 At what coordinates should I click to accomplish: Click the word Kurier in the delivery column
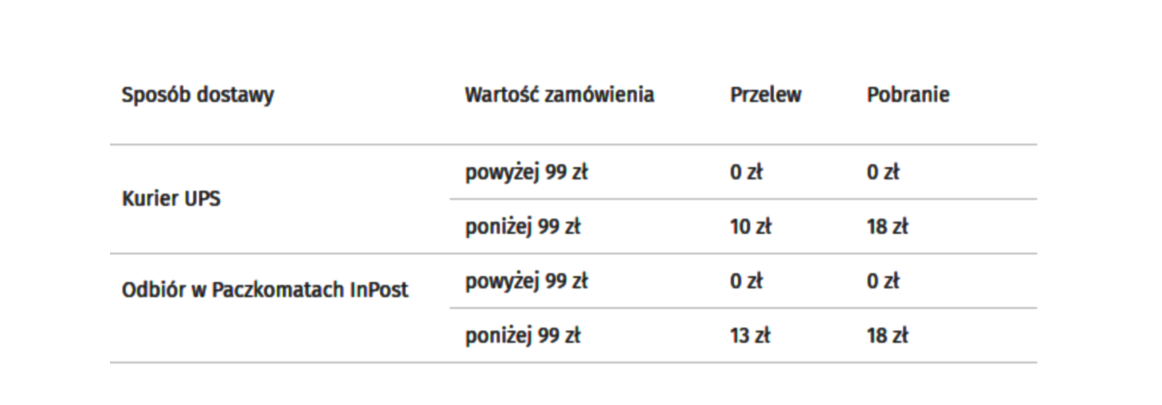click(149, 199)
